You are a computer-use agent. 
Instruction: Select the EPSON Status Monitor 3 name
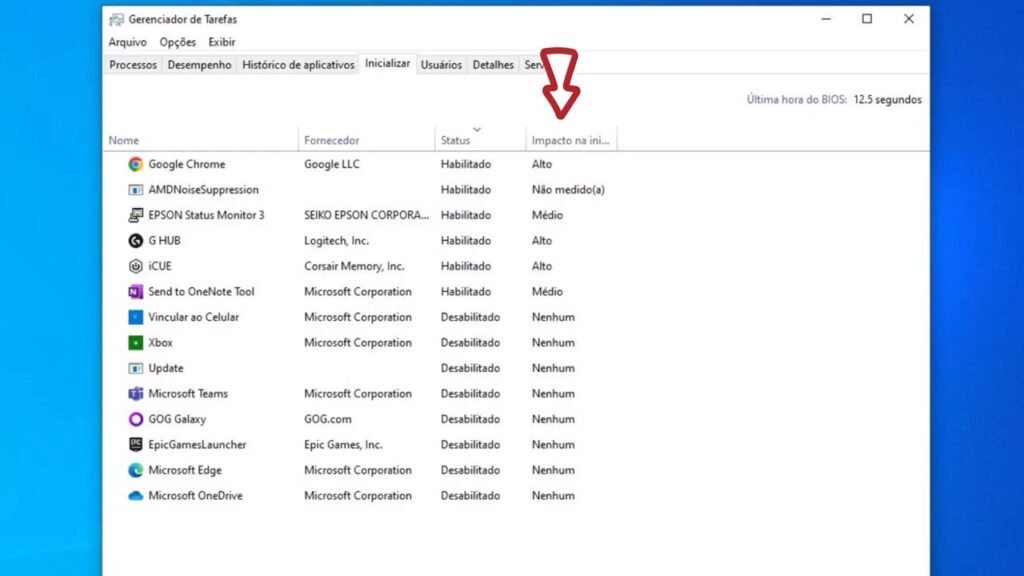pos(206,215)
